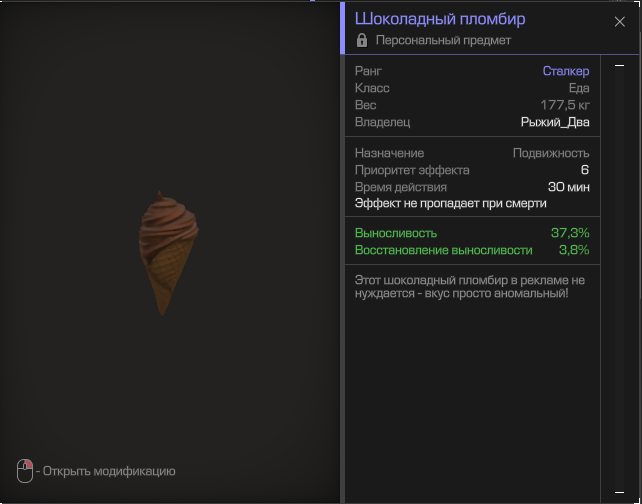The height and width of the screenshot is (504, 642).
Task: Click the Сталкер rank value
Action: [565, 71]
